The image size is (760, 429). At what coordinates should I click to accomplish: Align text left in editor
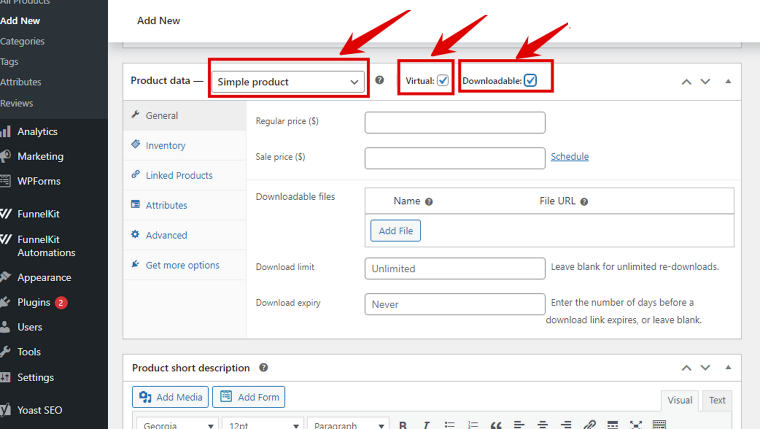click(x=519, y=425)
